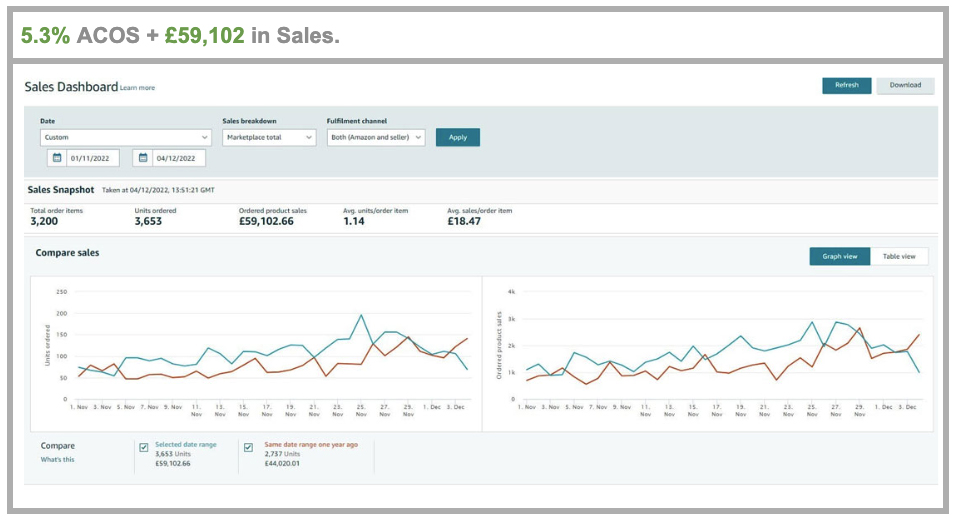Select the Avg. sales/order item value £18.47
Image resolution: width=958 pixels, height=524 pixels.
click(x=465, y=221)
